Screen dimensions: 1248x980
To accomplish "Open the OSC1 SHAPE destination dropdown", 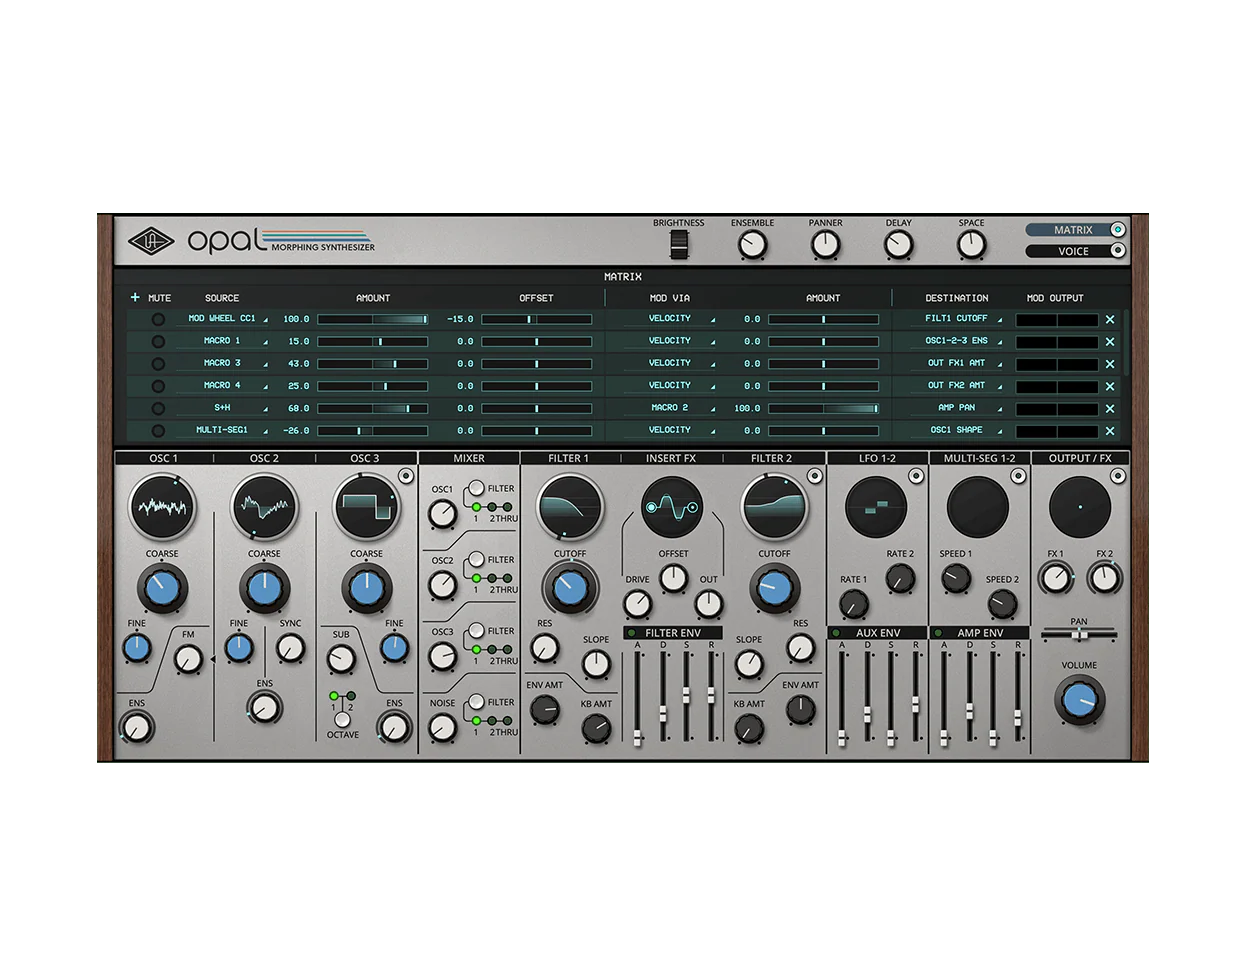I will 957,430.
